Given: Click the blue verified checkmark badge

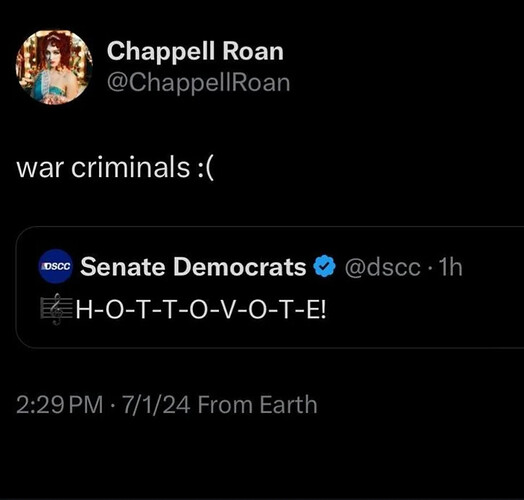Looking at the screenshot, I should 324,266.
